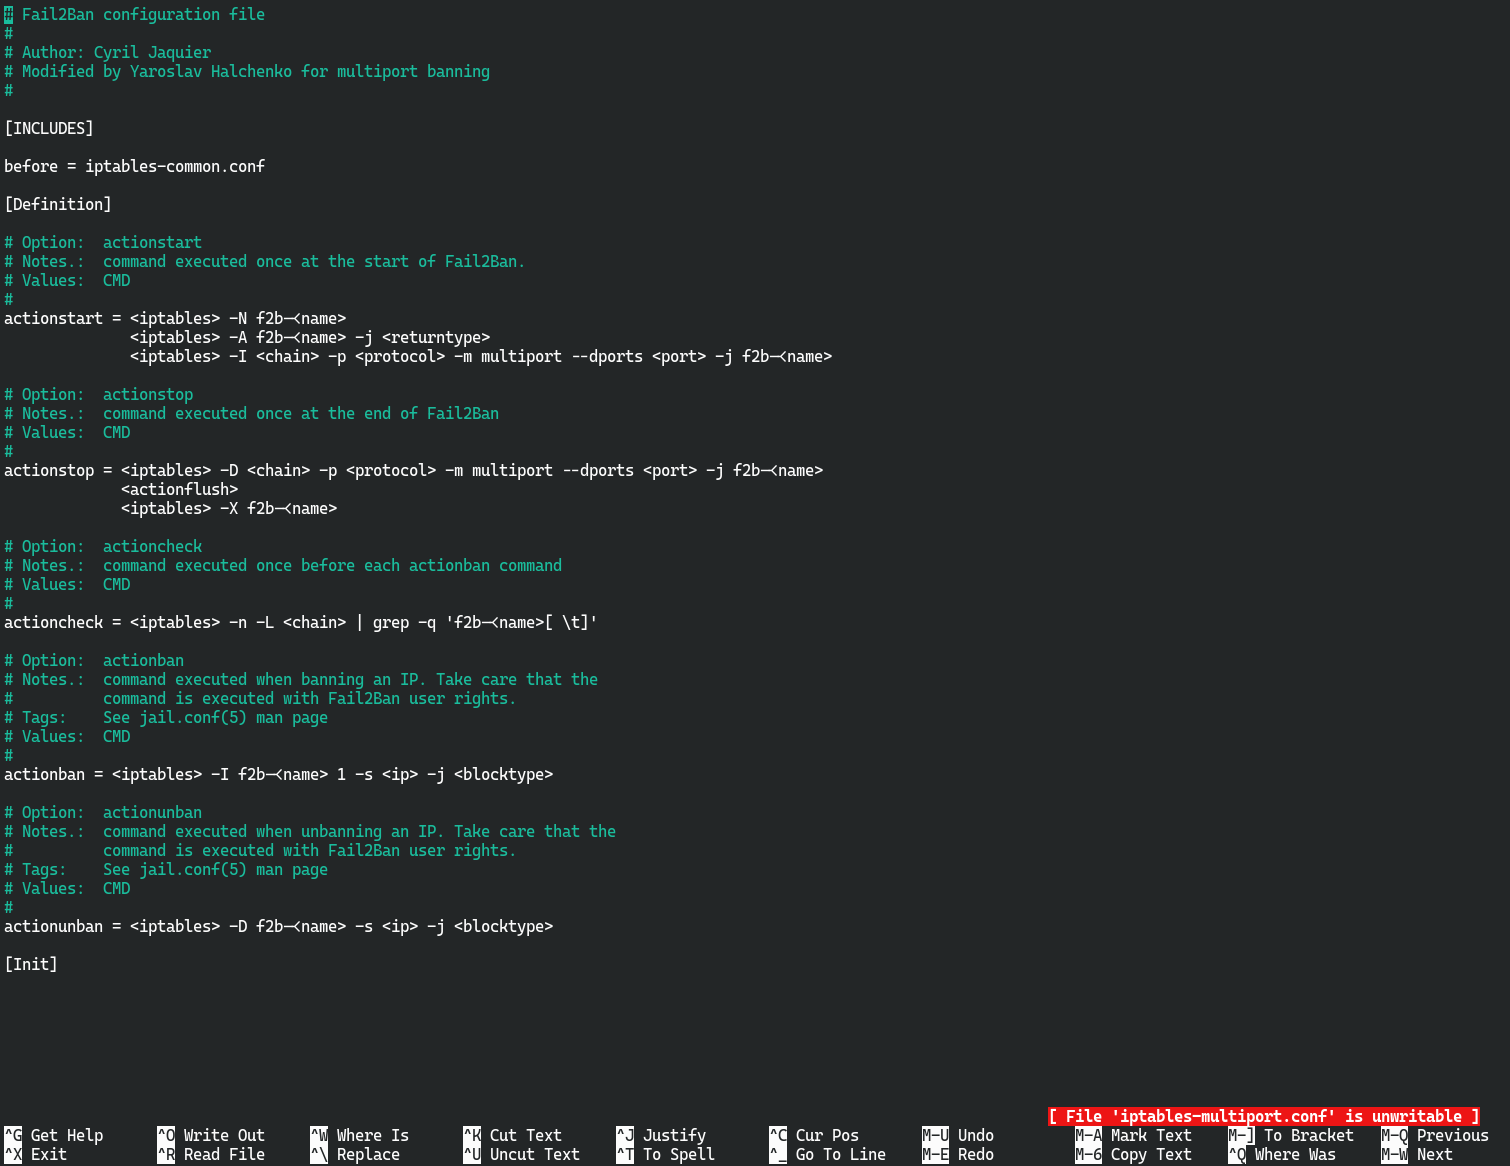Click the To Bracket shortcut
1510x1166 pixels.
point(1308,1135)
